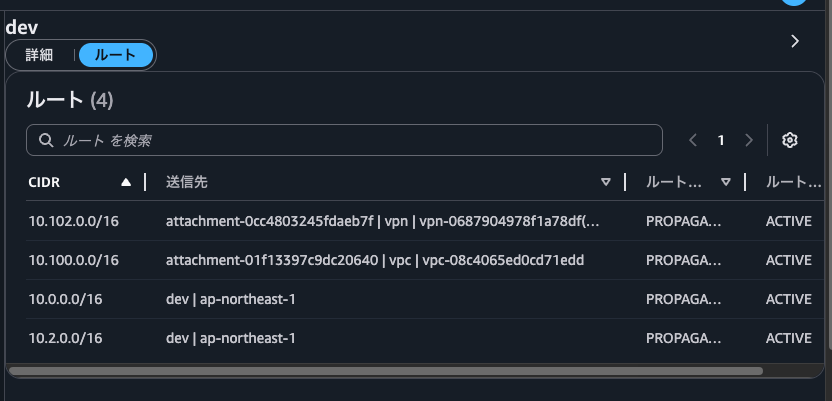Click the search magnifier icon
Image resolution: width=832 pixels, height=401 pixels.
(x=45, y=140)
